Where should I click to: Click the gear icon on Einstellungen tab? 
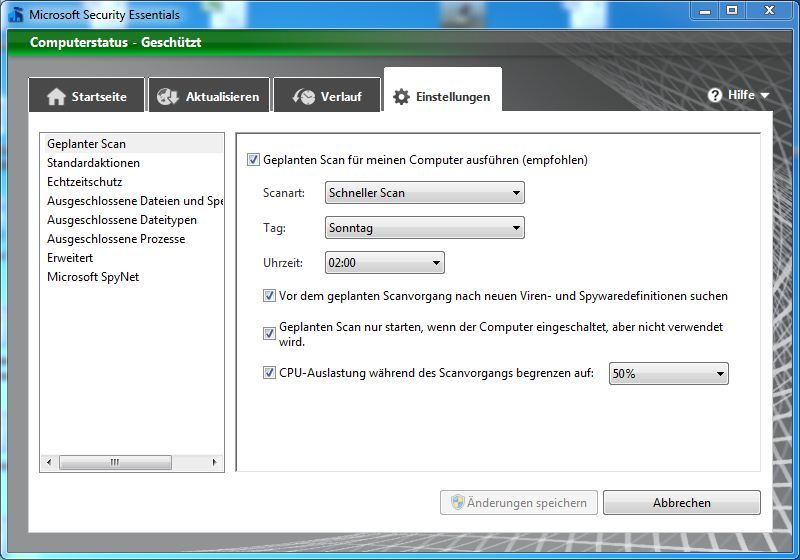pyautogui.click(x=401, y=96)
